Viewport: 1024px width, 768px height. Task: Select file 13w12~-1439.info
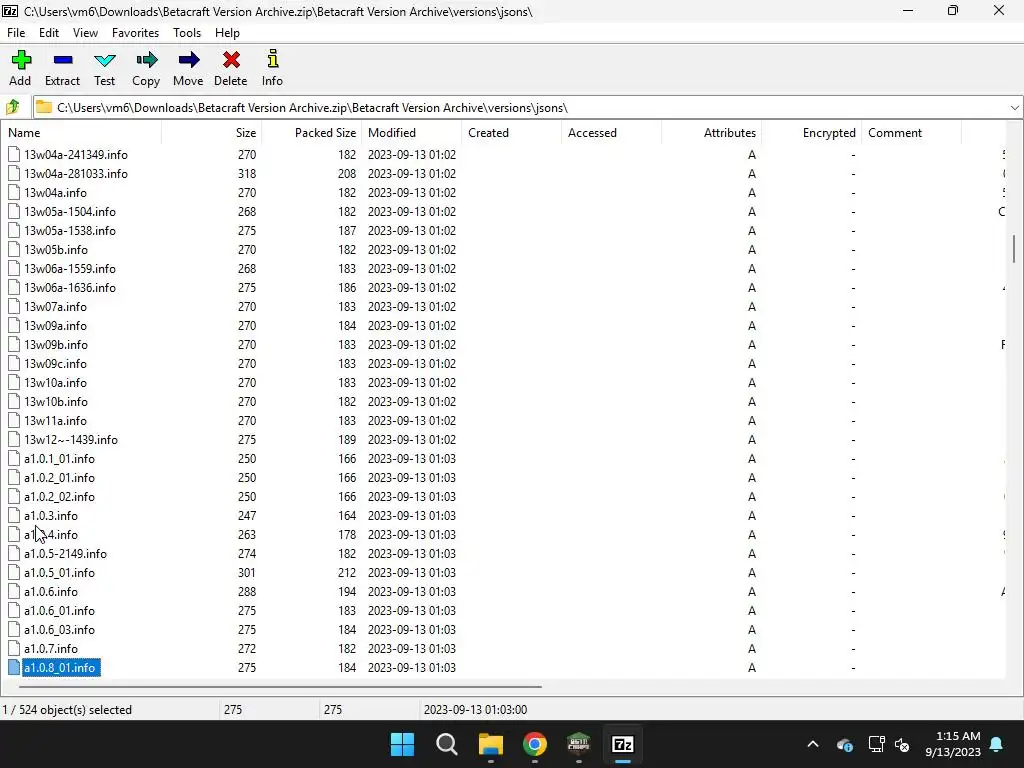click(71, 440)
